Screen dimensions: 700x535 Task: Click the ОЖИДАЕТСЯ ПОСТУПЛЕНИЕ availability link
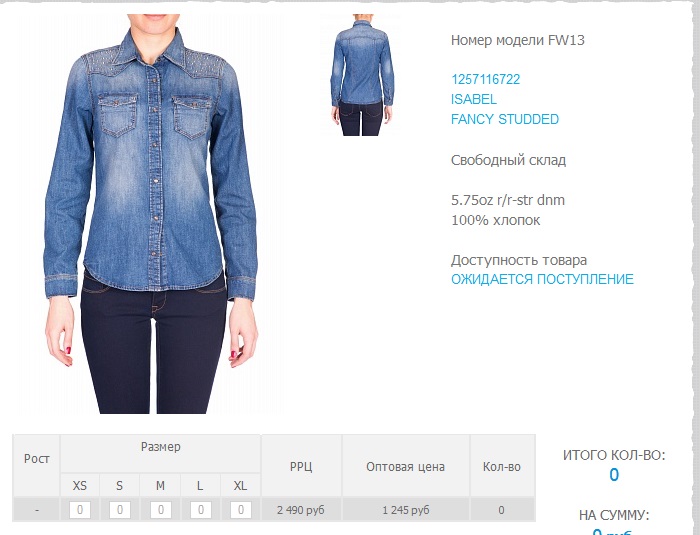(542, 279)
